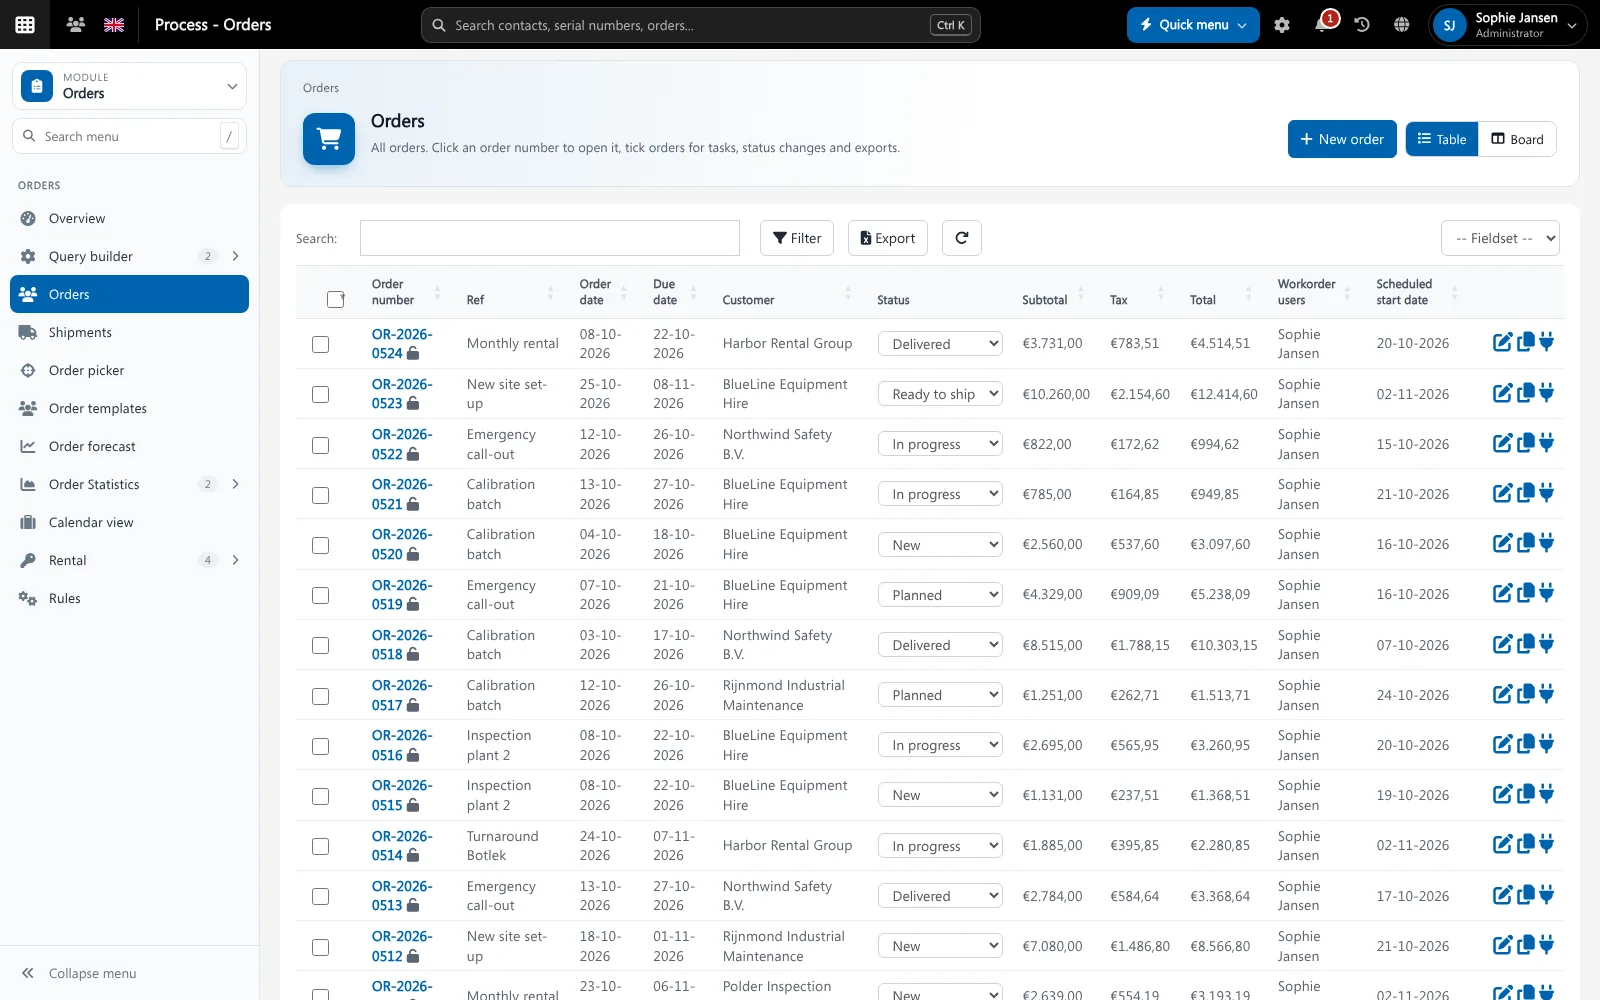Tick checkbox for order OR-2026-0524
This screenshot has width=1600, height=1000.
(x=320, y=344)
